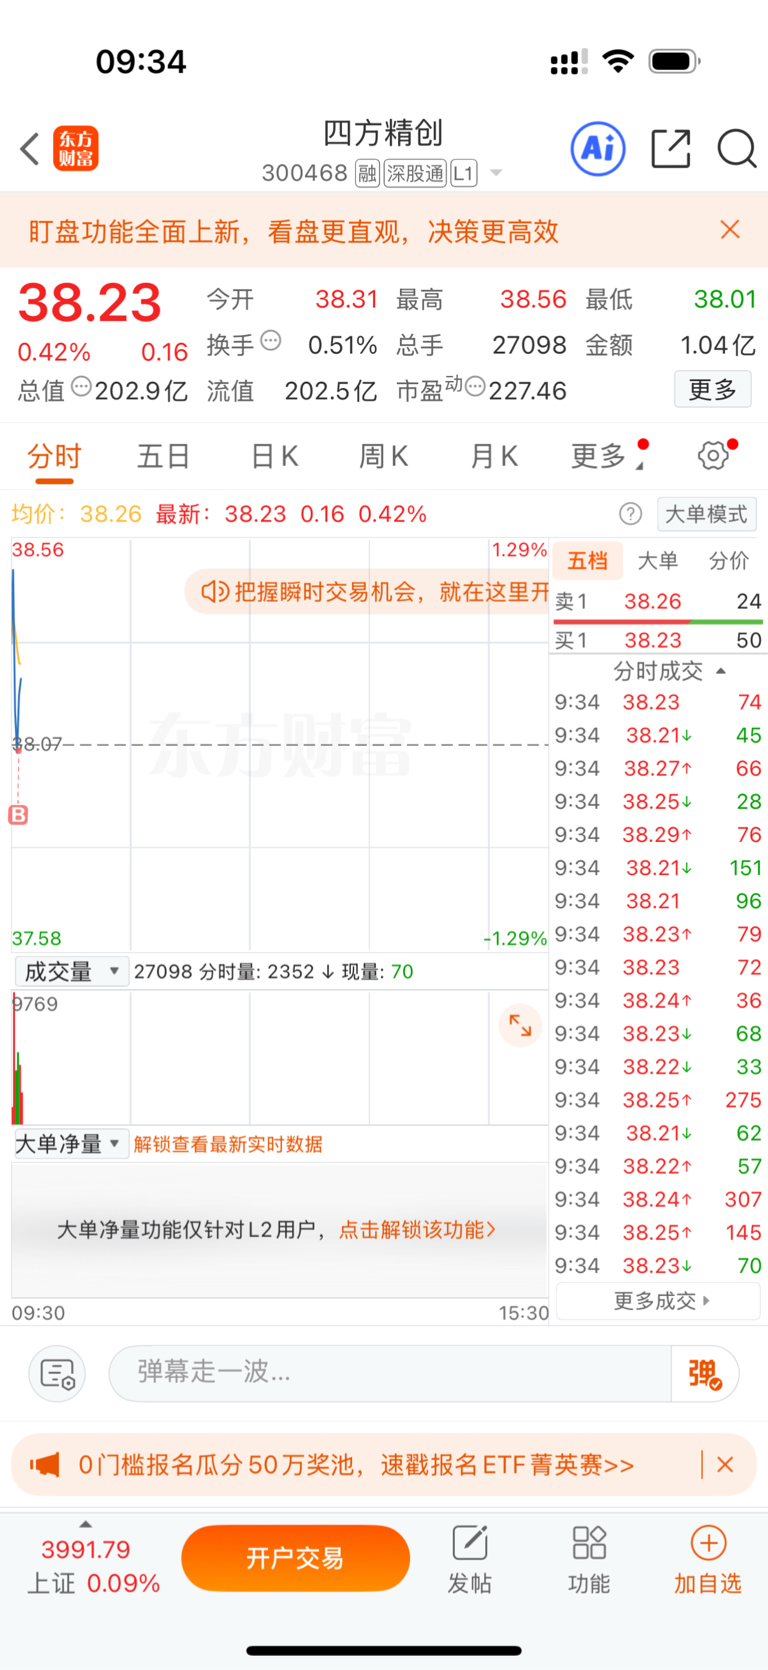Tap the L1 level tag

pyautogui.click(x=464, y=174)
